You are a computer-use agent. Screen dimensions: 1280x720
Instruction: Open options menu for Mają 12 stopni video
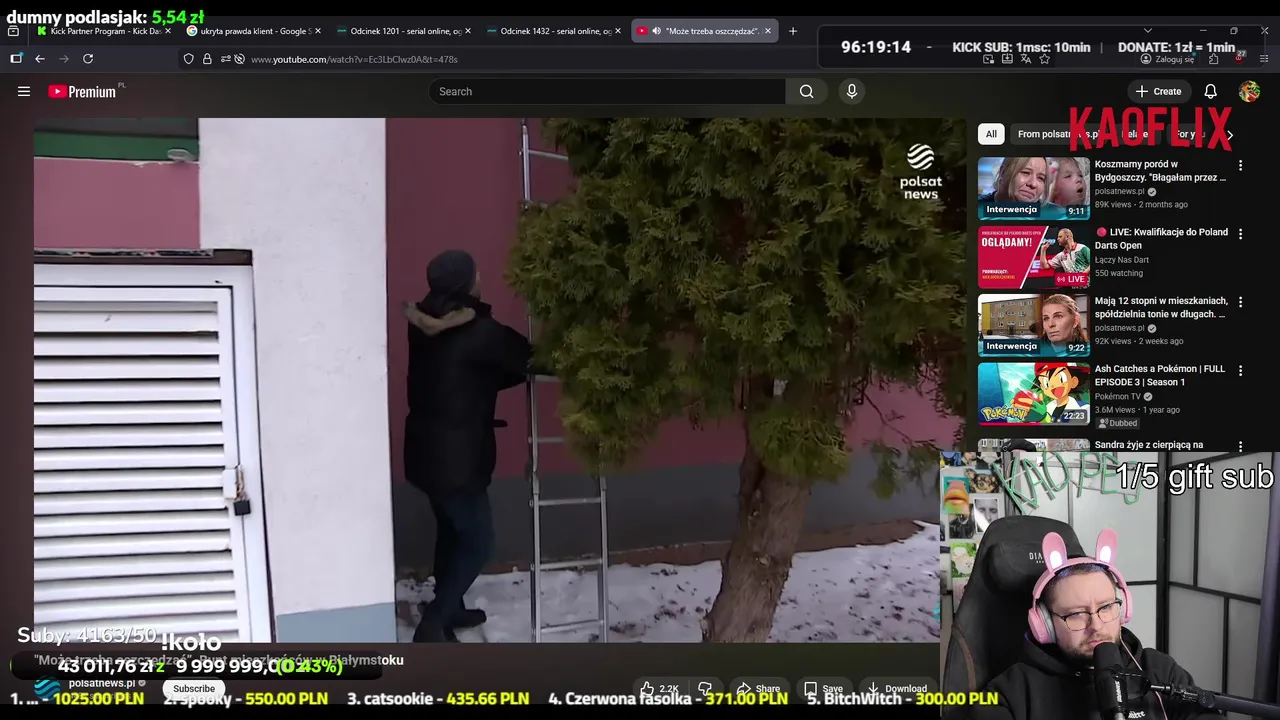(x=1241, y=302)
